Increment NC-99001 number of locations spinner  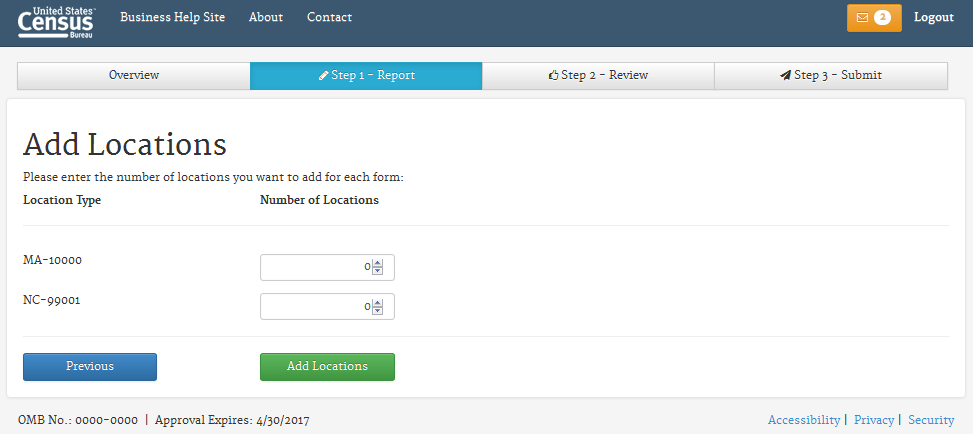point(378,303)
